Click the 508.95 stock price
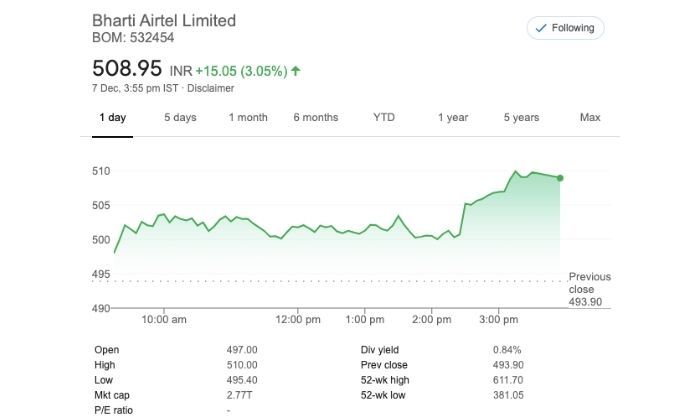This screenshot has width=700, height=419. [127, 69]
